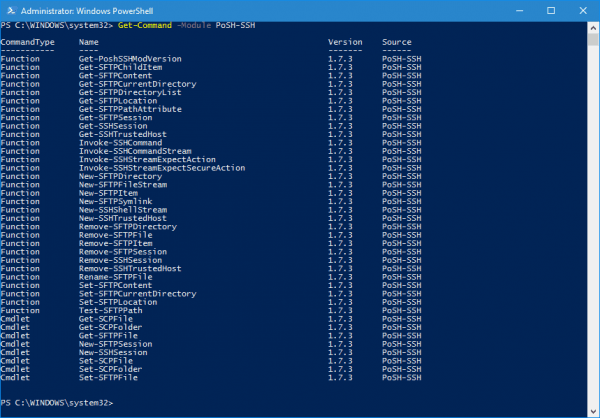Click the 'Get-SFTPFile' cmdlet name
The height and width of the screenshot is (418, 600).
coord(108,336)
